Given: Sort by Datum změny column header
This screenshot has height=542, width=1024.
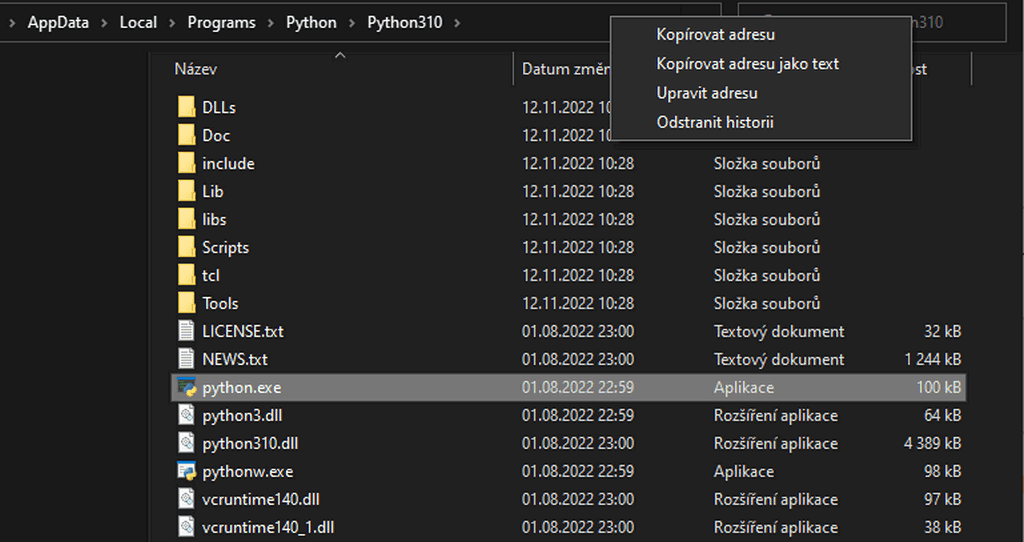Looking at the screenshot, I should [565, 69].
